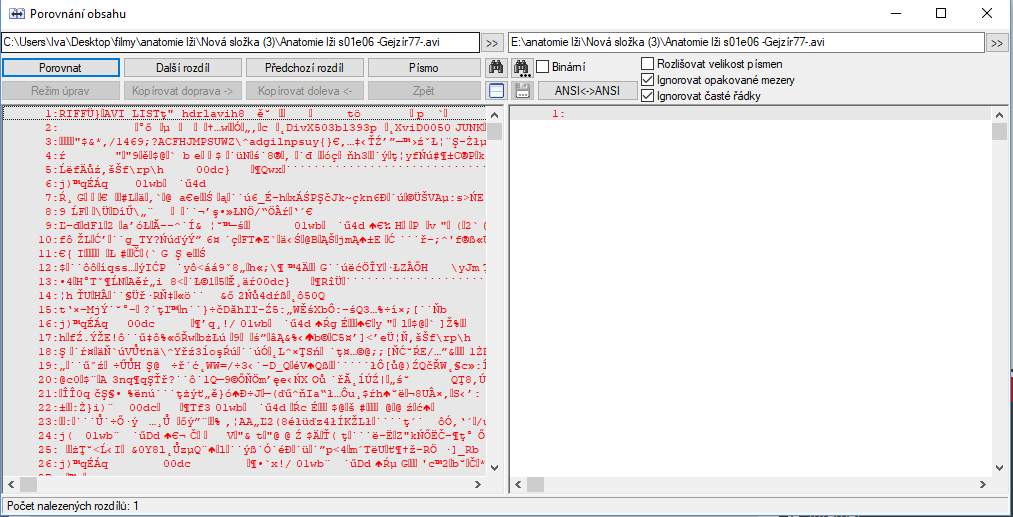Toggle the horizontal split layout icon
Viewport: 1013px width, 517px height.
[x=496, y=90]
